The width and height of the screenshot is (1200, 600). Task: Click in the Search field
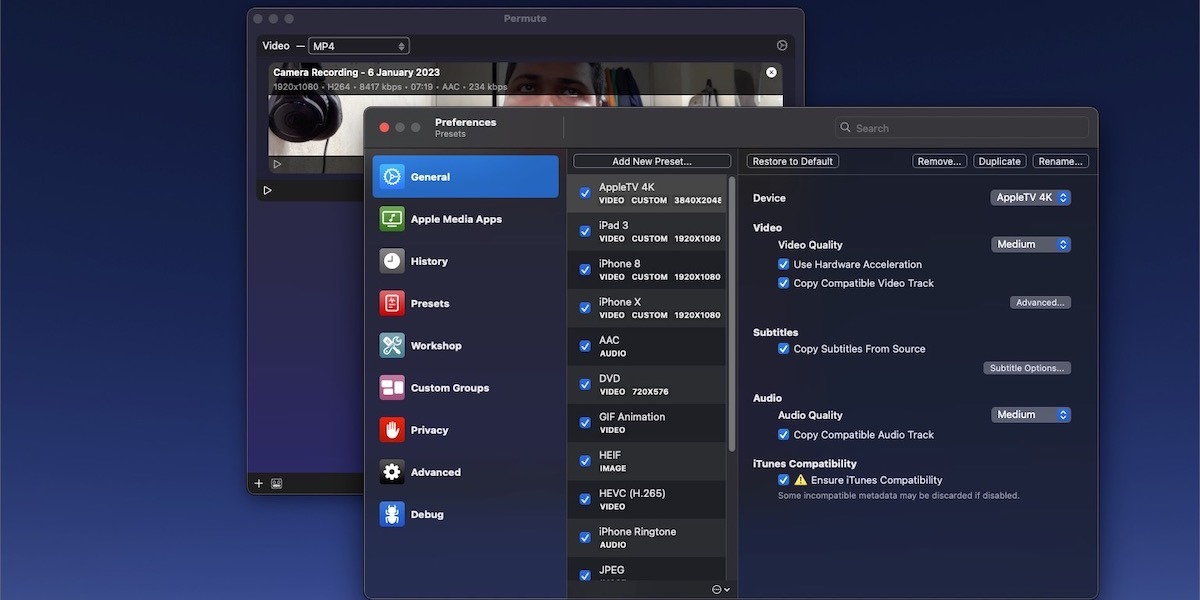click(960, 127)
